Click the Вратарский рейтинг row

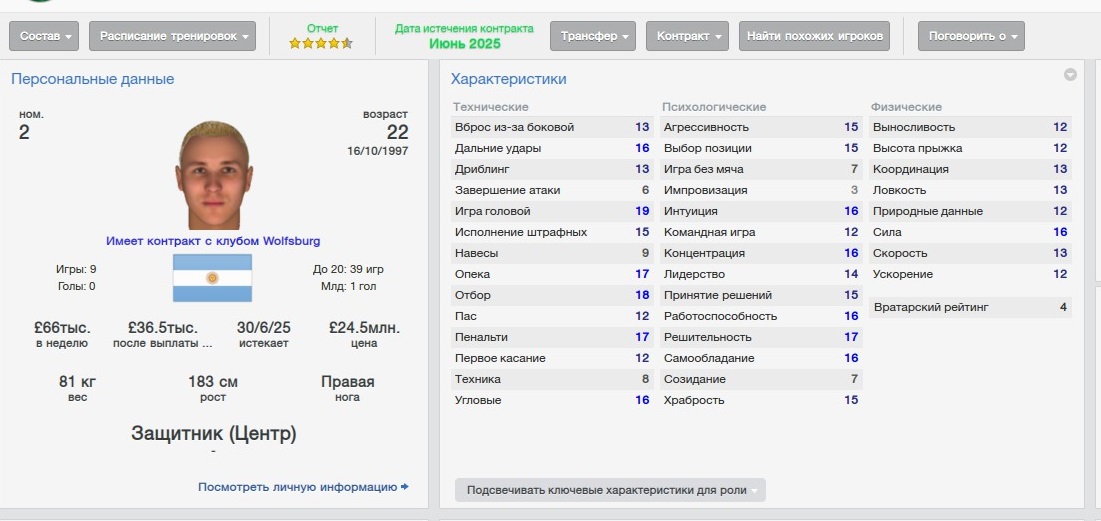tap(970, 307)
